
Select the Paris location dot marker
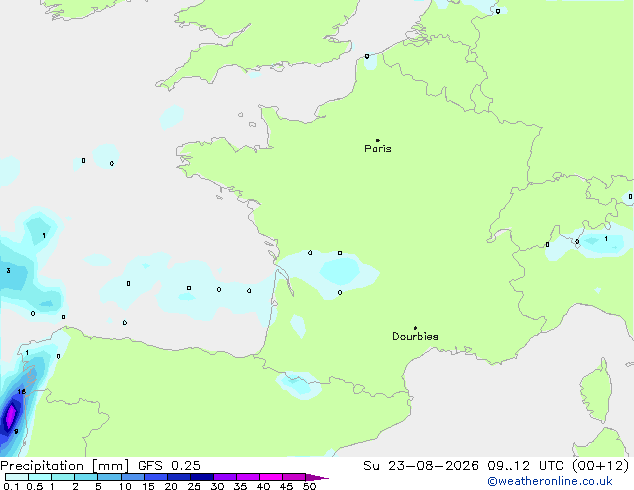point(378,140)
